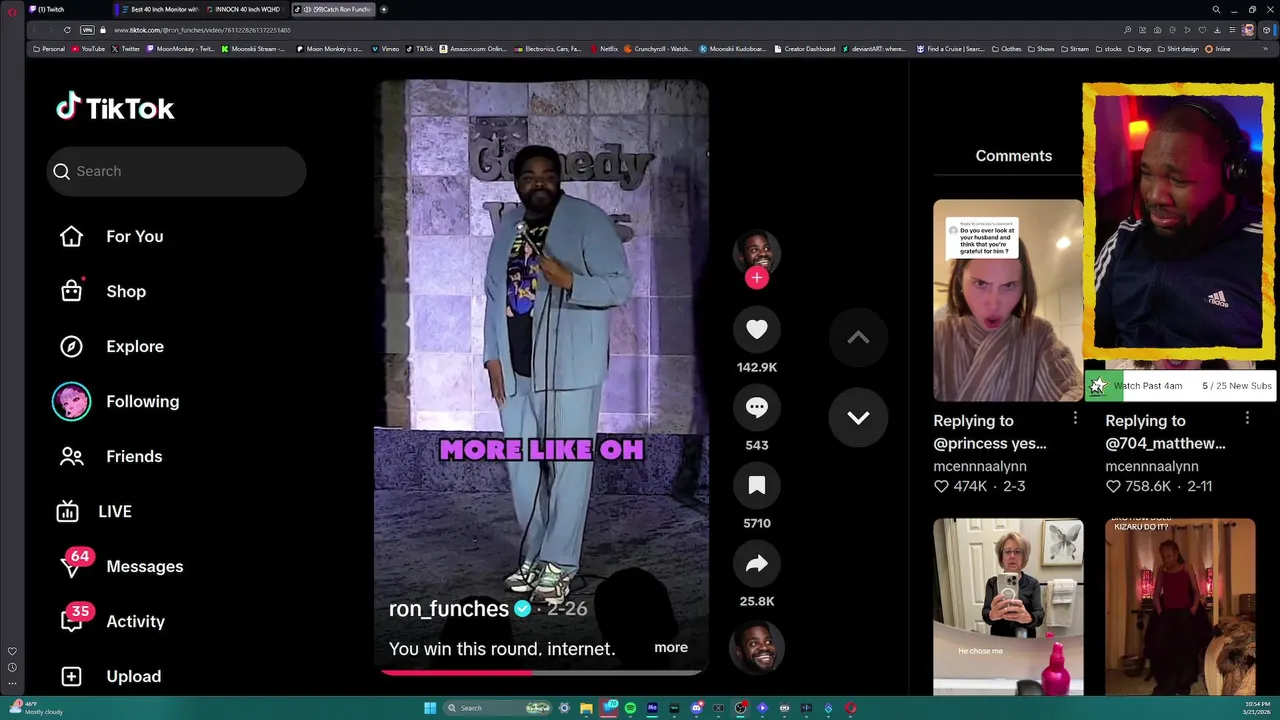Image resolution: width=1280 pixels, height=720 pixels.
Task: Open the Creator Dashboard bookmark
Action: (x=805, y=48)
